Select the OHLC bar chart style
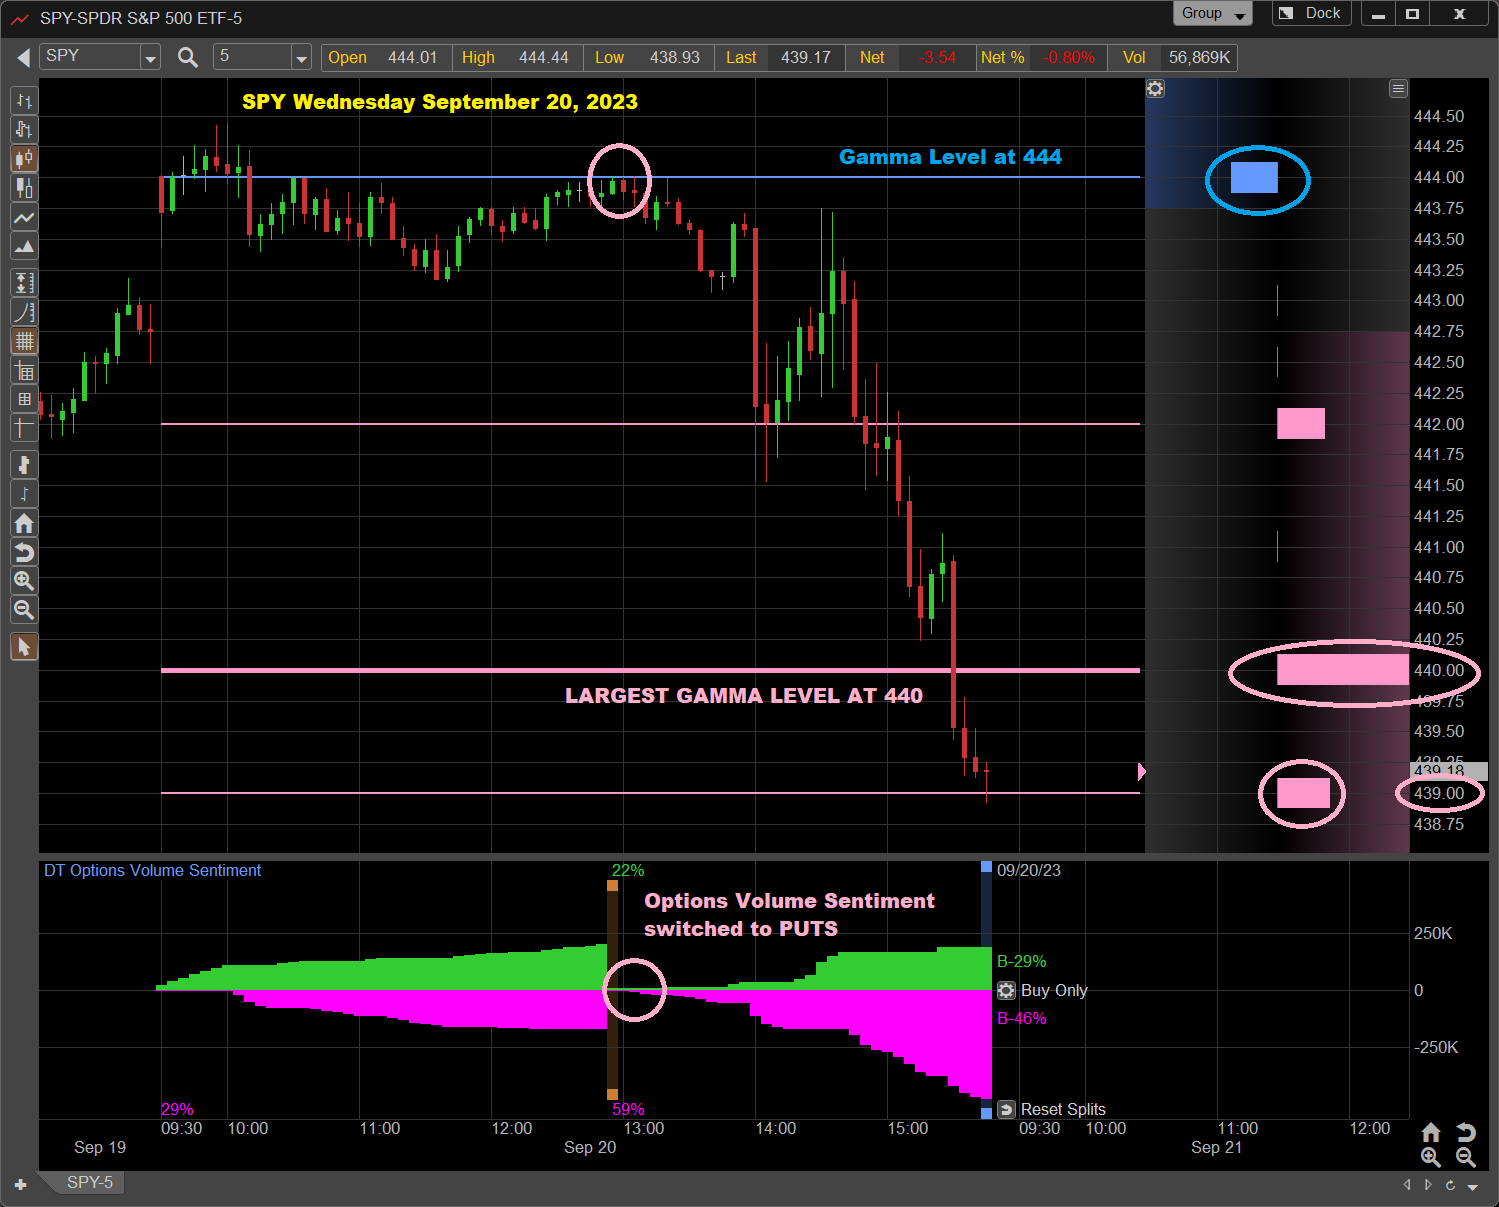Viewport: 1499px width, 1207px height. pos(24,101)
